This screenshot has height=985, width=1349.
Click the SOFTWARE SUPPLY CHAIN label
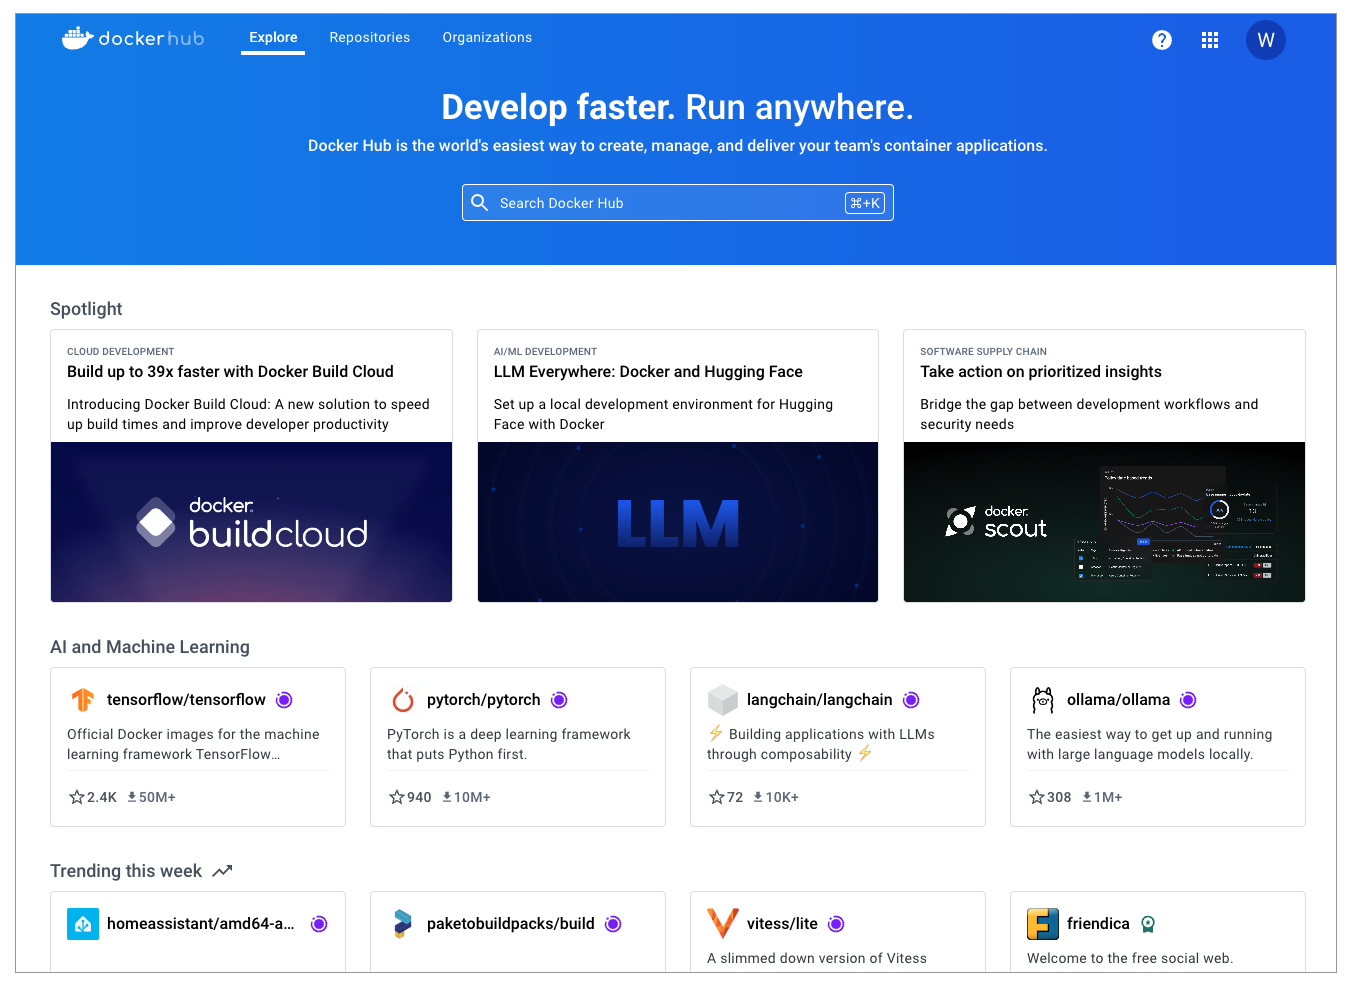click(983, 352)
